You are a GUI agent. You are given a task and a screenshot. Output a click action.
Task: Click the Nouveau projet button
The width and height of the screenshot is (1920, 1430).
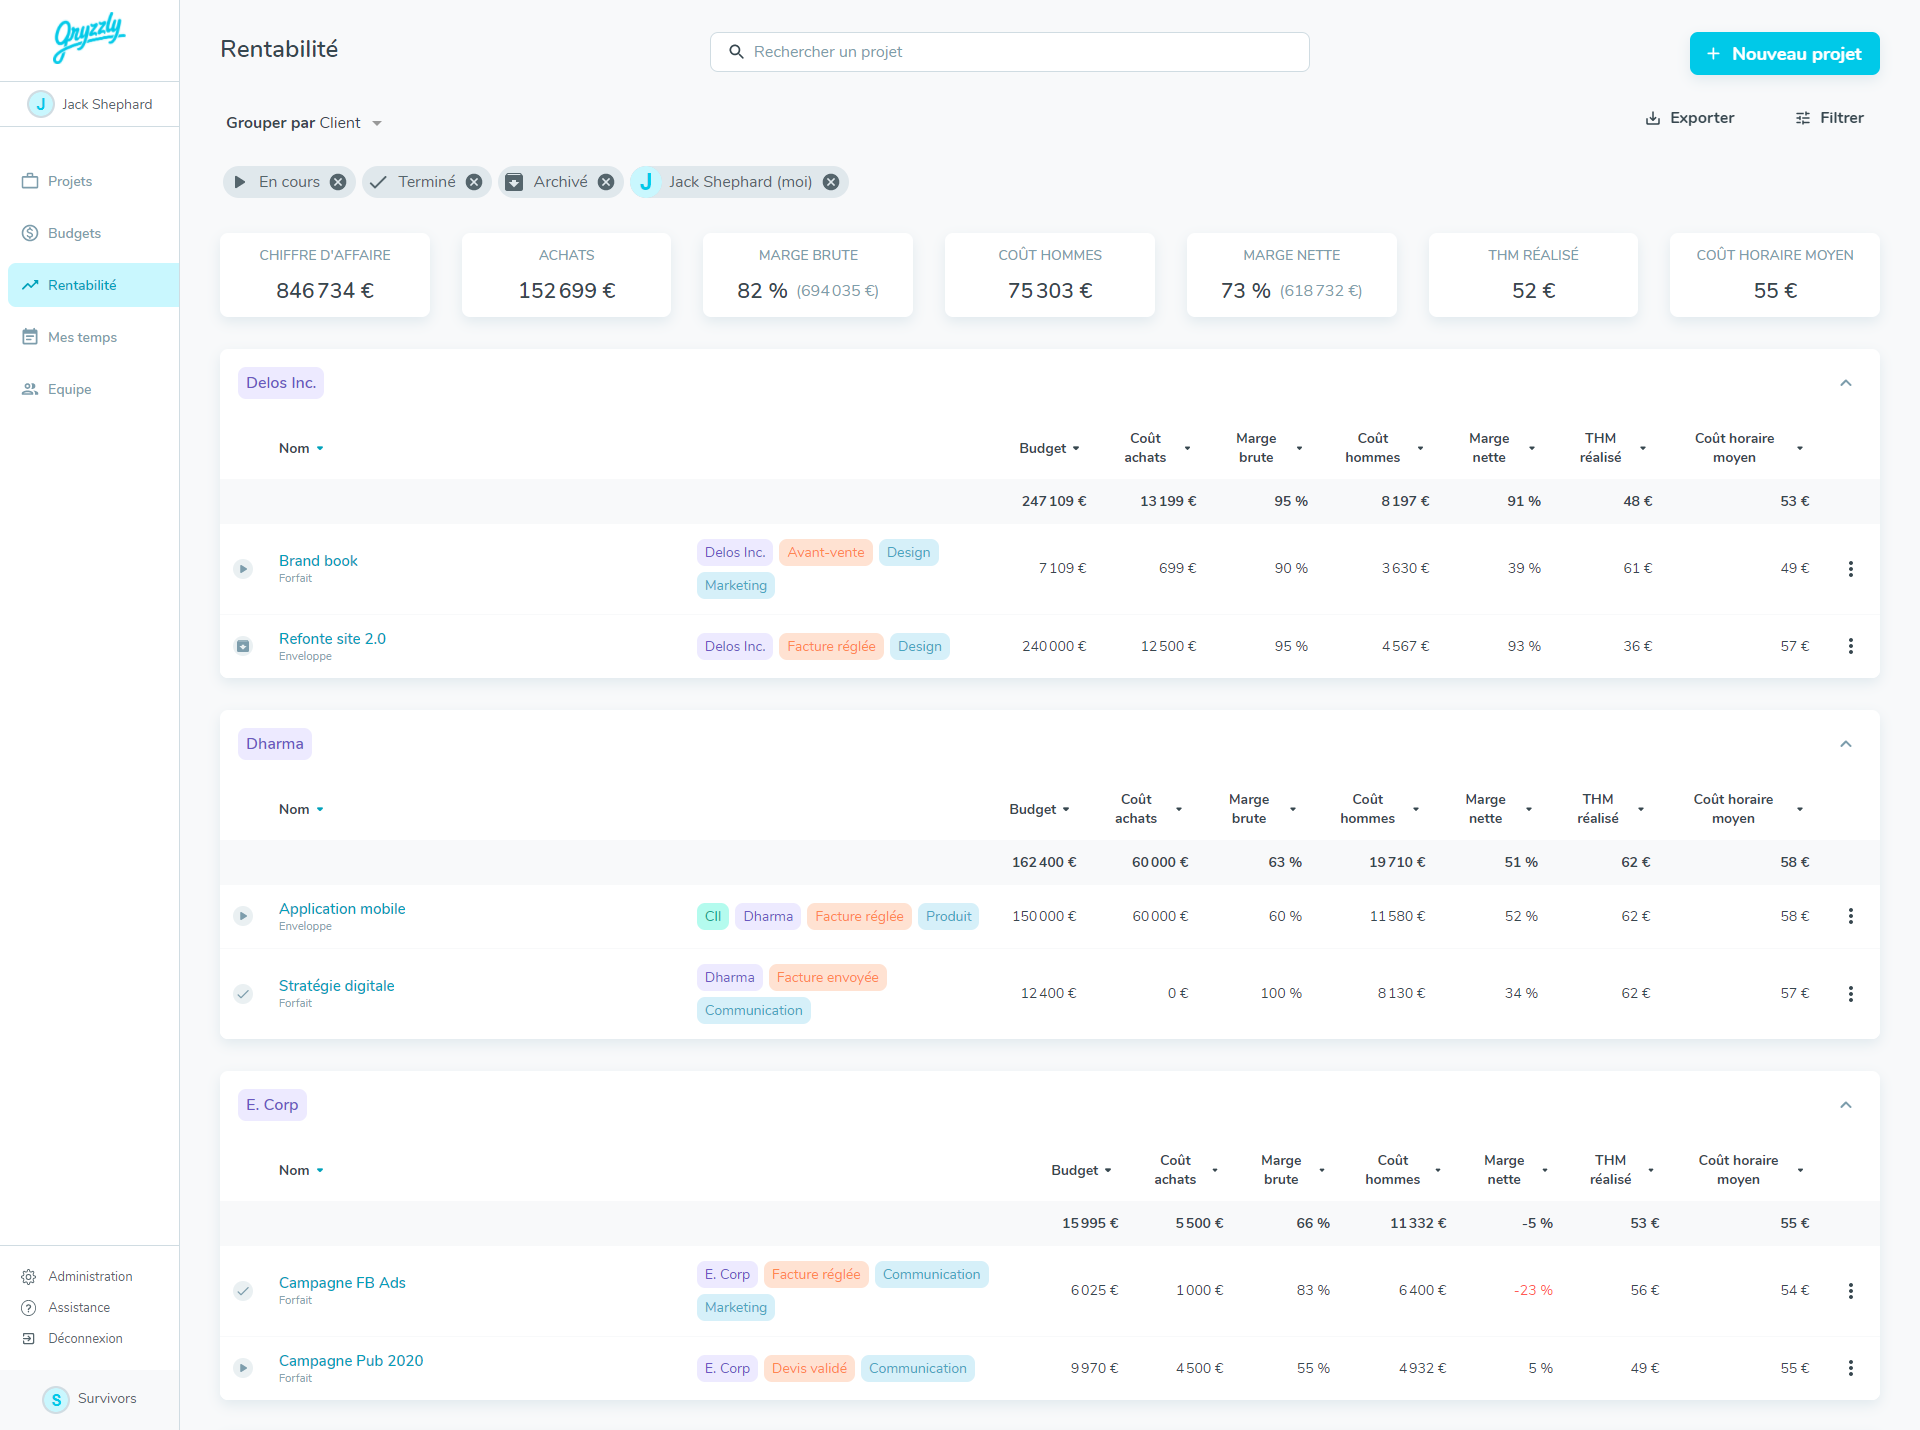coord(1784,54)
